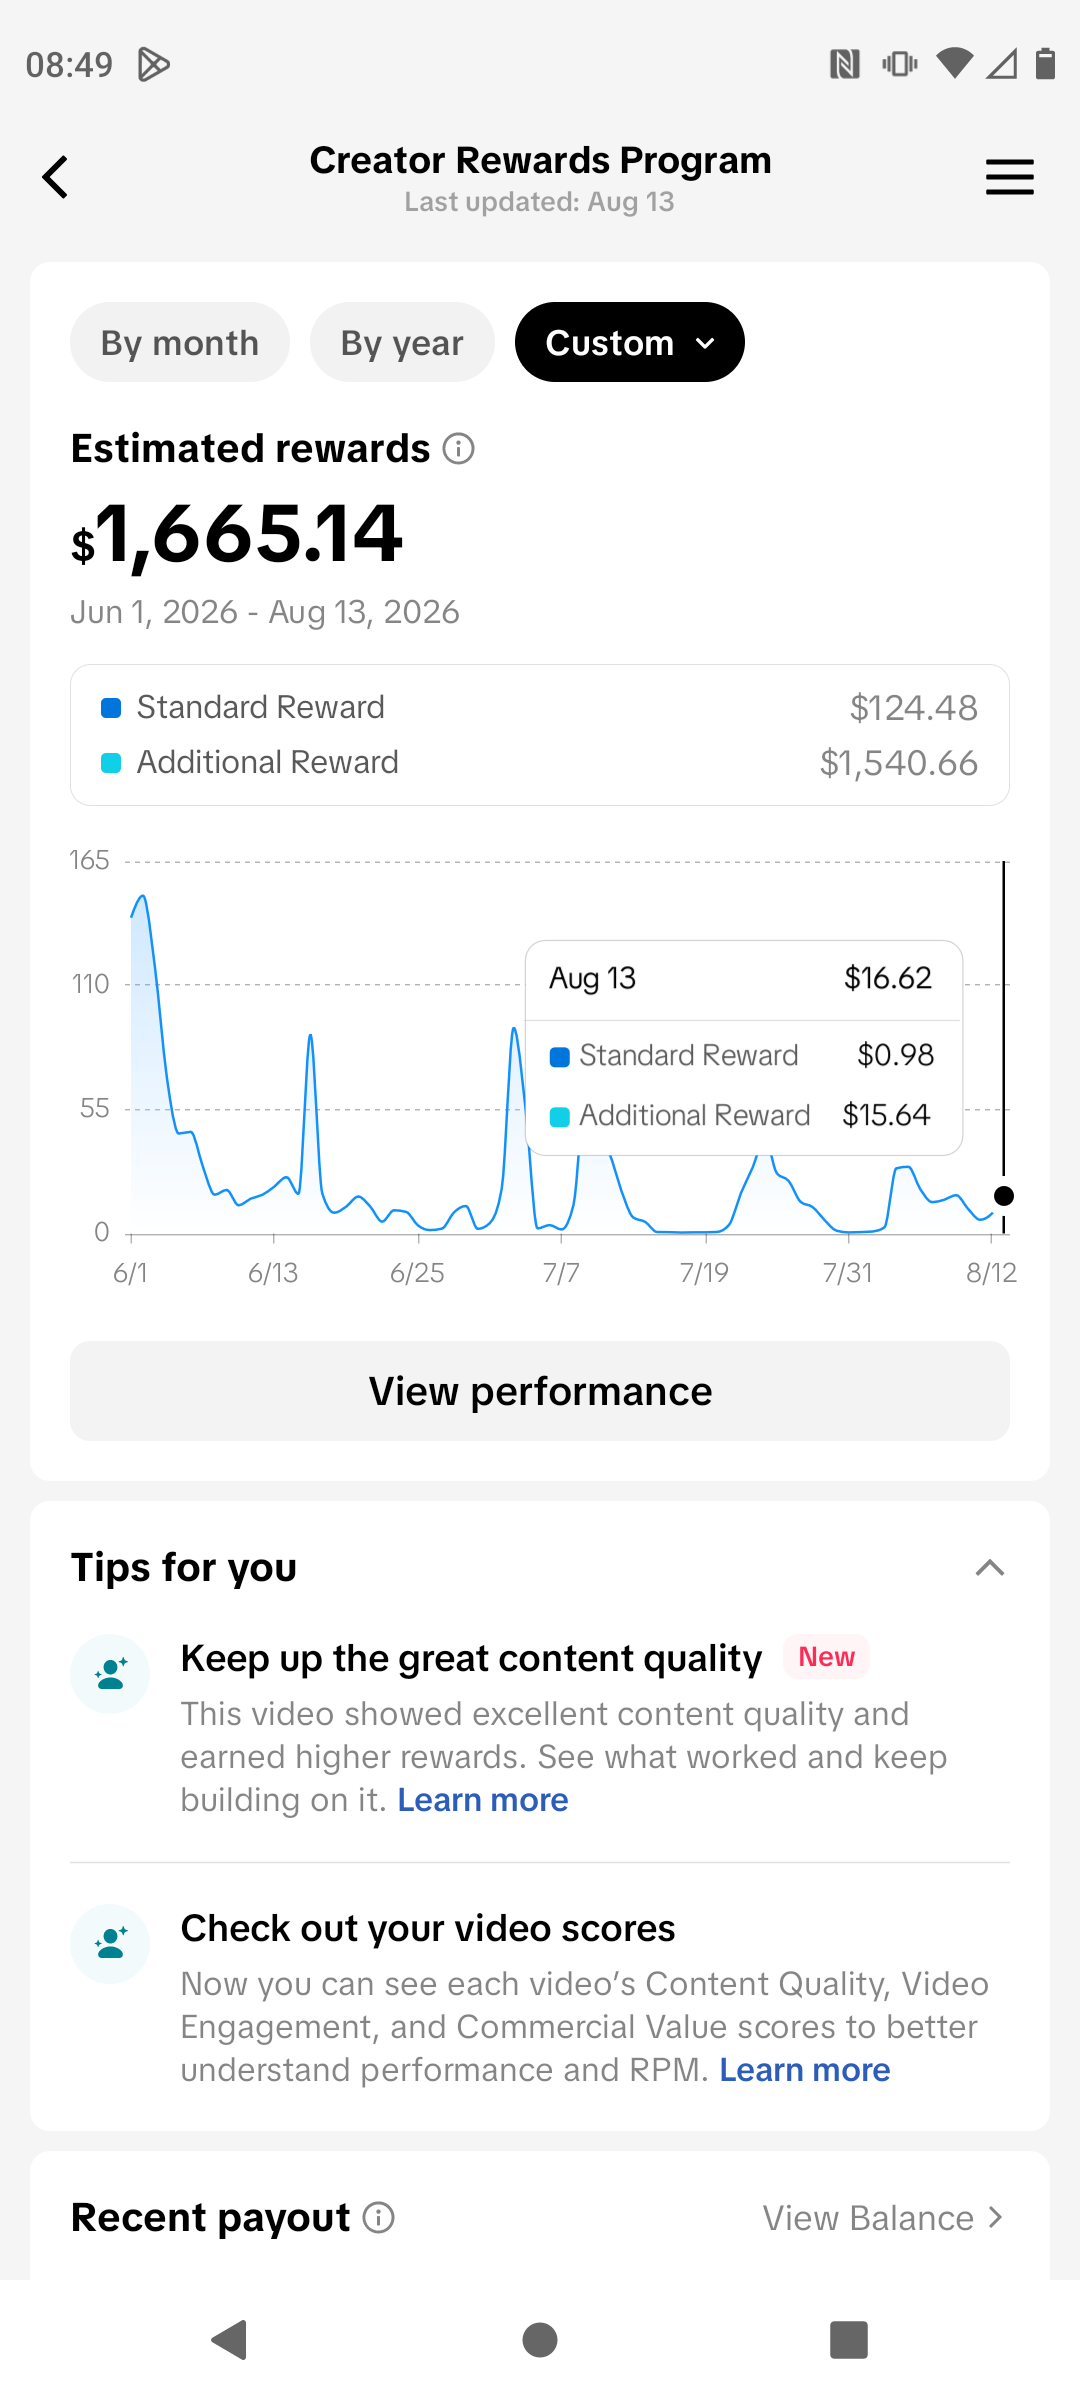Open the Custom date range dropdown
1080x2400 pixels.
tap(630, 342)
